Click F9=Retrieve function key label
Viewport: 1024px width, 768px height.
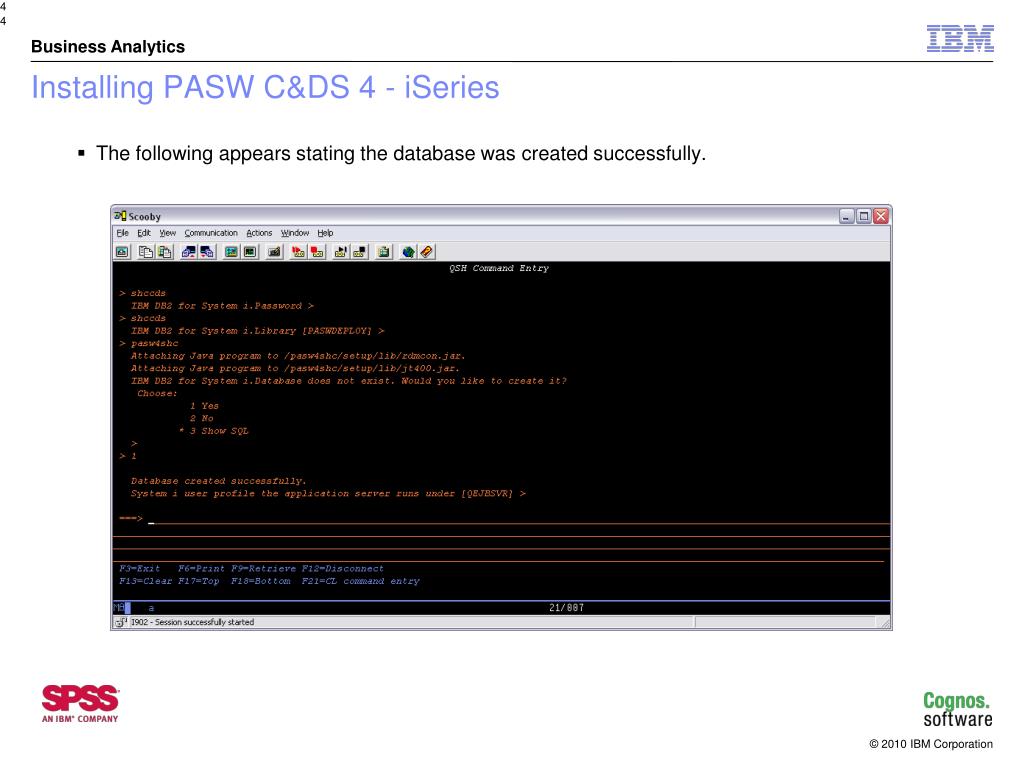263,569
